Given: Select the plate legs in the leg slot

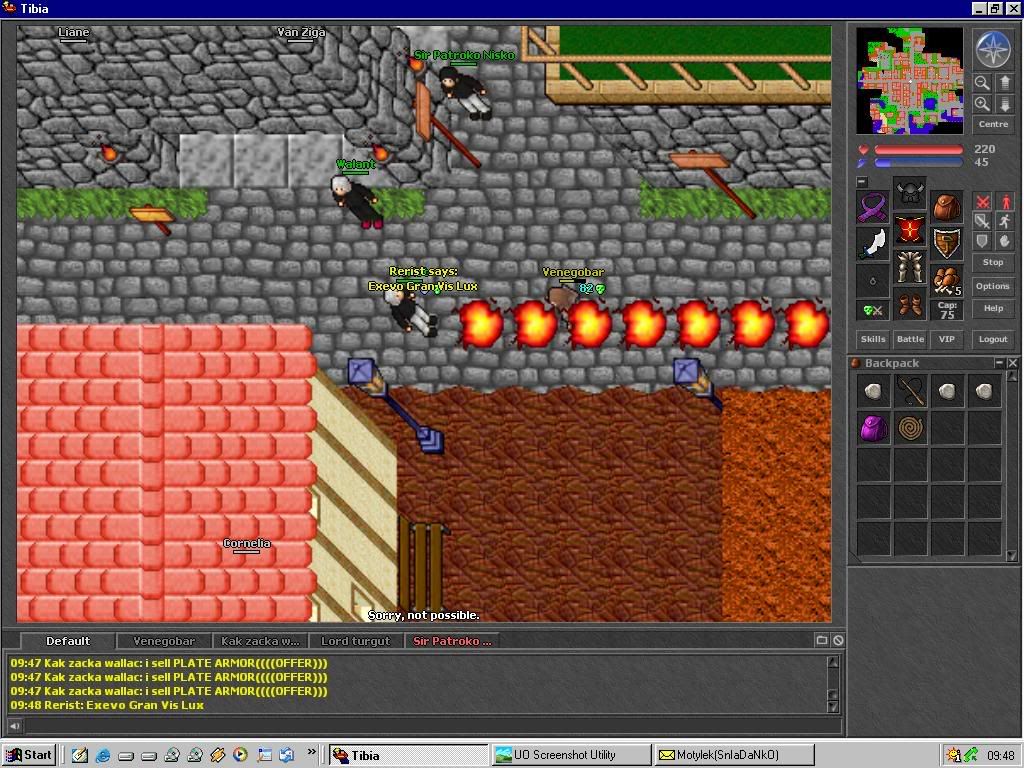Looking at the screenshot, I should [x=910, y=267].
